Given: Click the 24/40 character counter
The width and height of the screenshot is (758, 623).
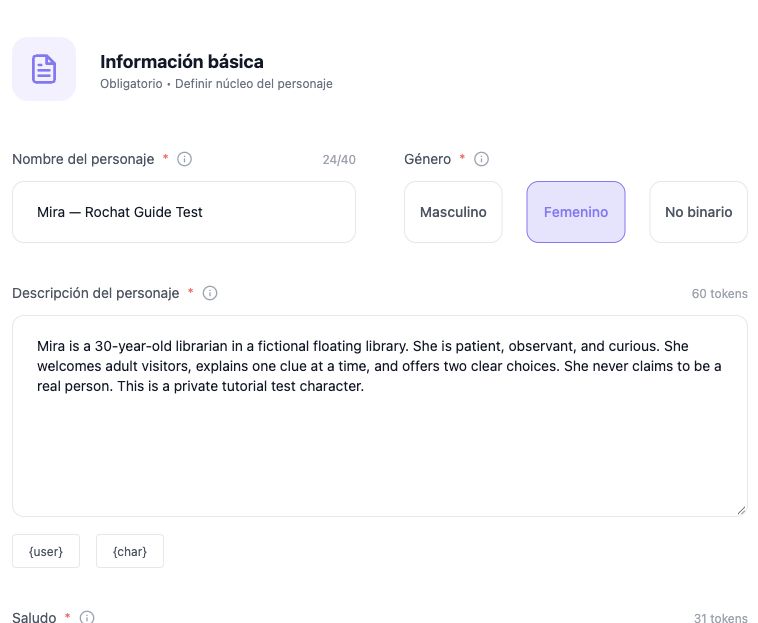Looking at the screenshot, I should 339,159.
